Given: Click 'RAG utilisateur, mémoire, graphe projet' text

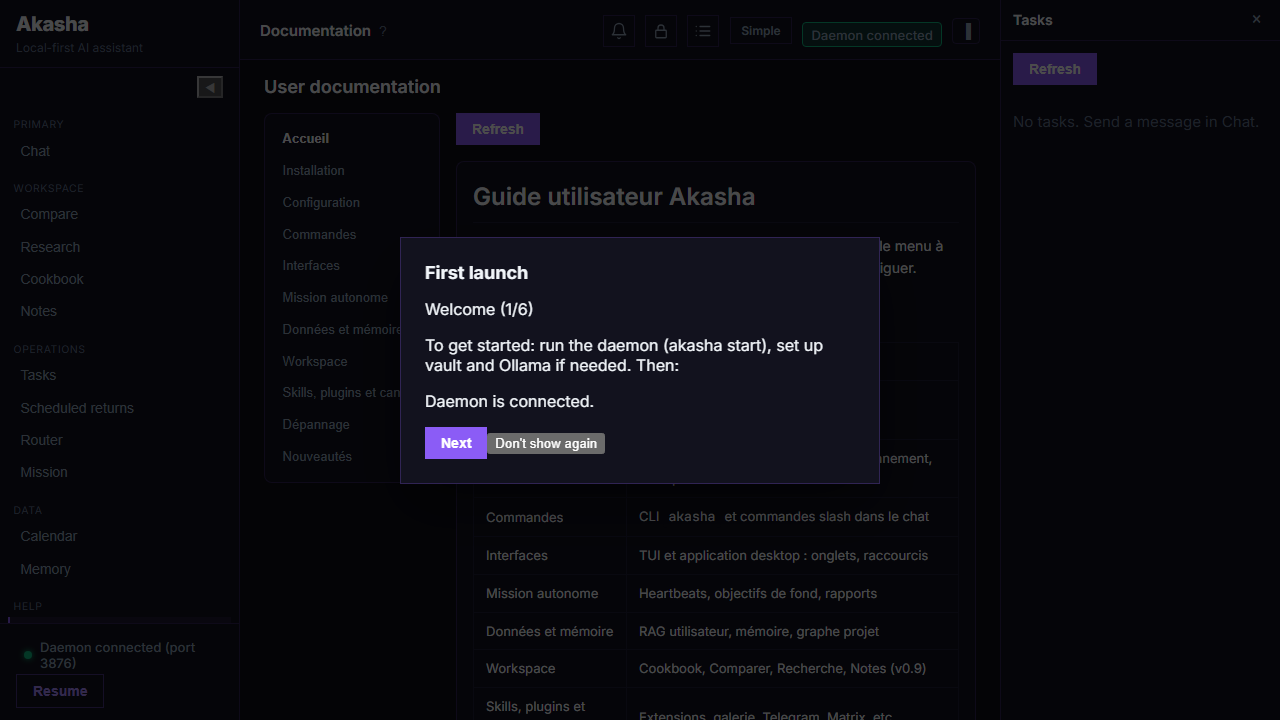Looking at the screenshot, I should click(759, 631).
